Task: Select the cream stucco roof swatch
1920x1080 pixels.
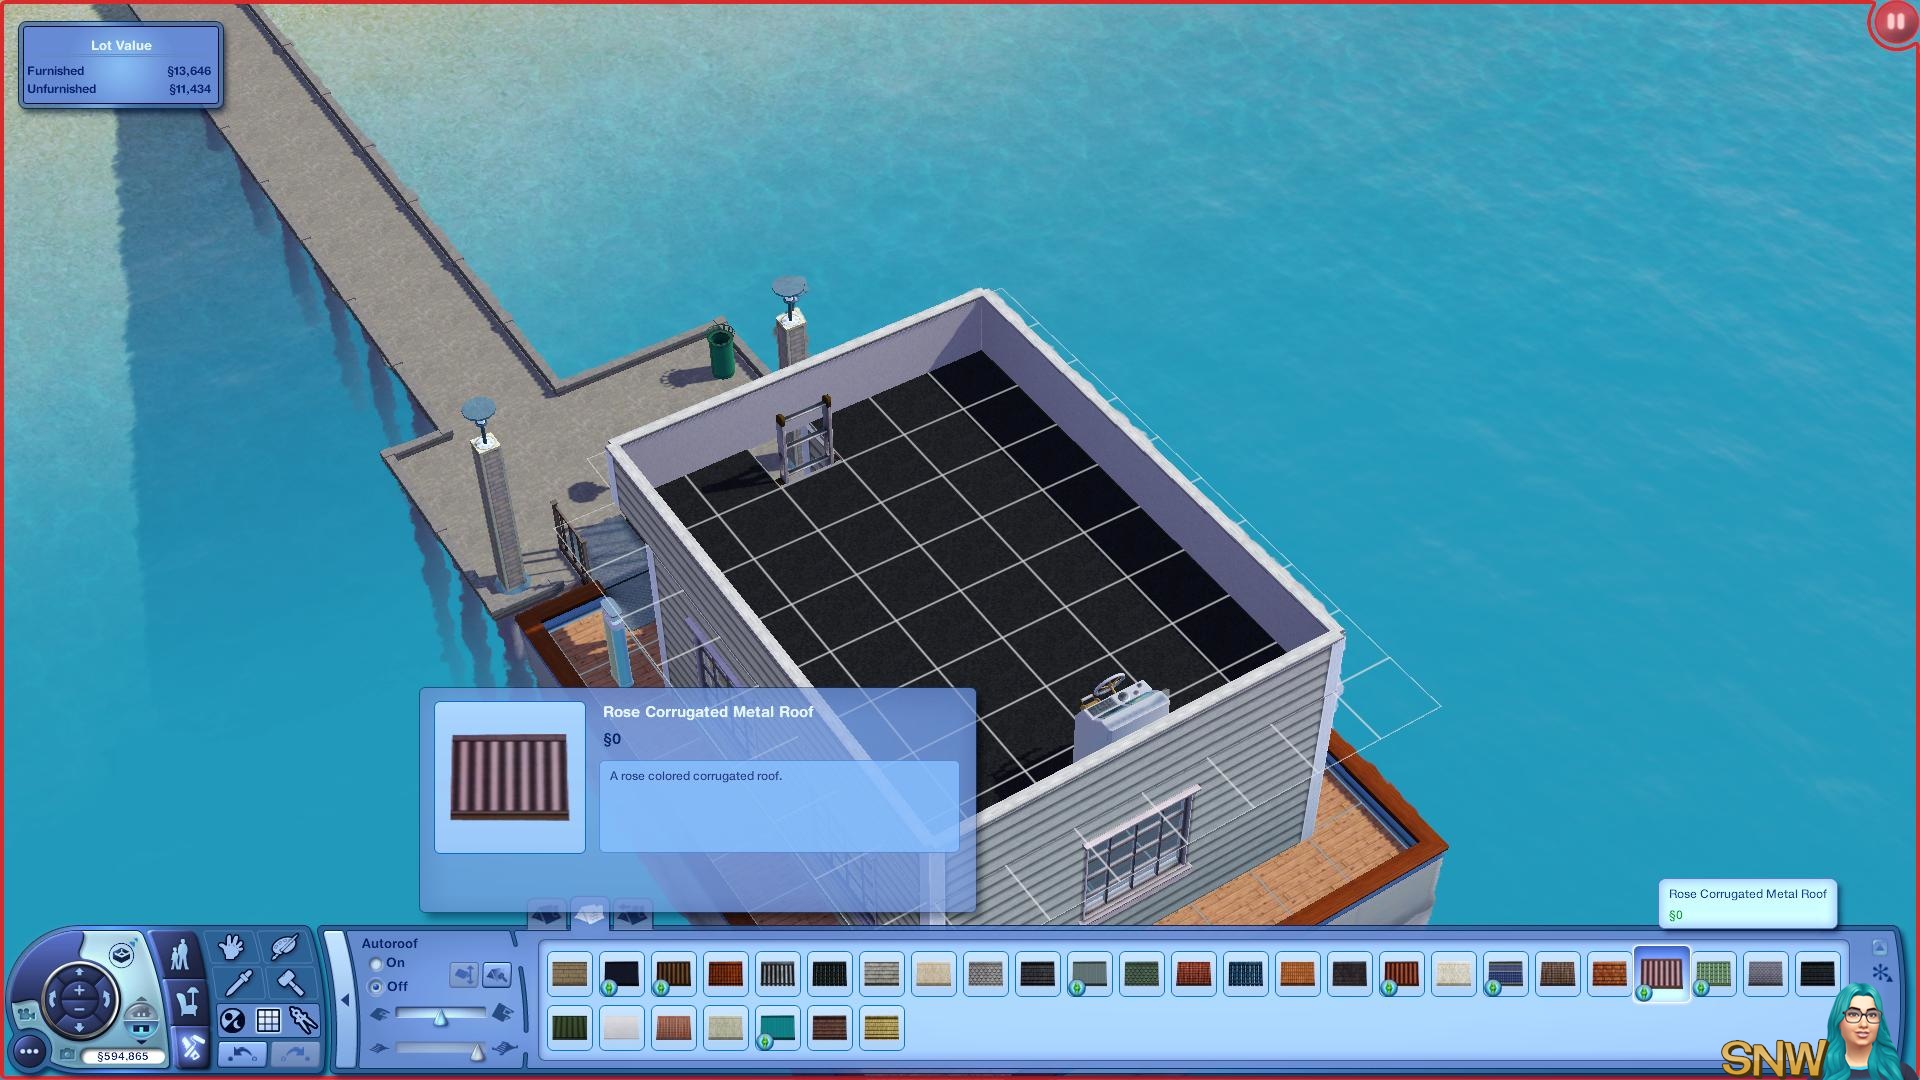Action: [933, 974]
